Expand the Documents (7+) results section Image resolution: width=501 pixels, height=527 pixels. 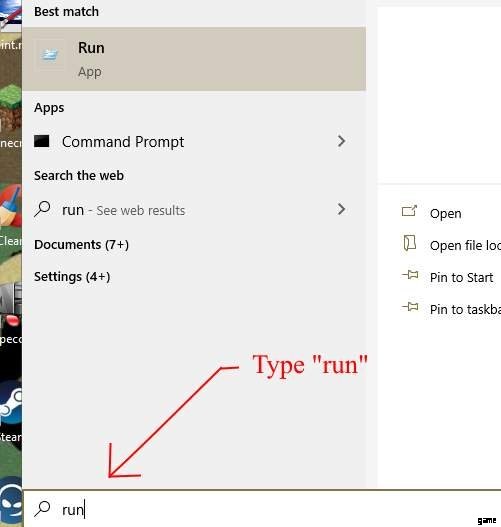coord(81,245)
